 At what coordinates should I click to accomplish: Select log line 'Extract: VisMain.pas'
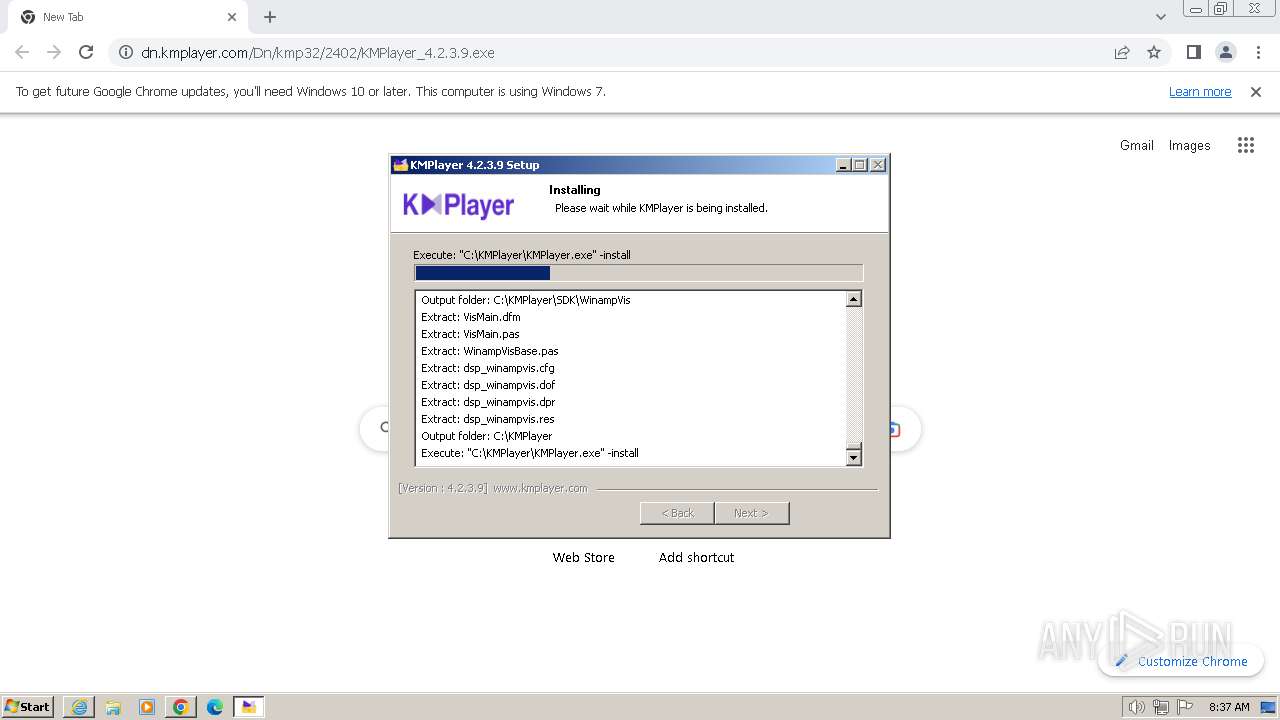(470, 334)
